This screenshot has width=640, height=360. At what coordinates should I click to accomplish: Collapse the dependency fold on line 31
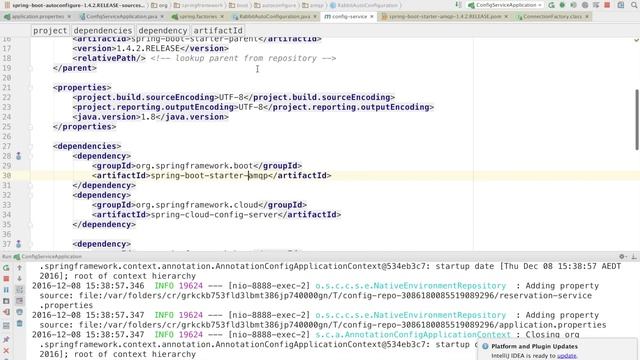pos(30,185)
